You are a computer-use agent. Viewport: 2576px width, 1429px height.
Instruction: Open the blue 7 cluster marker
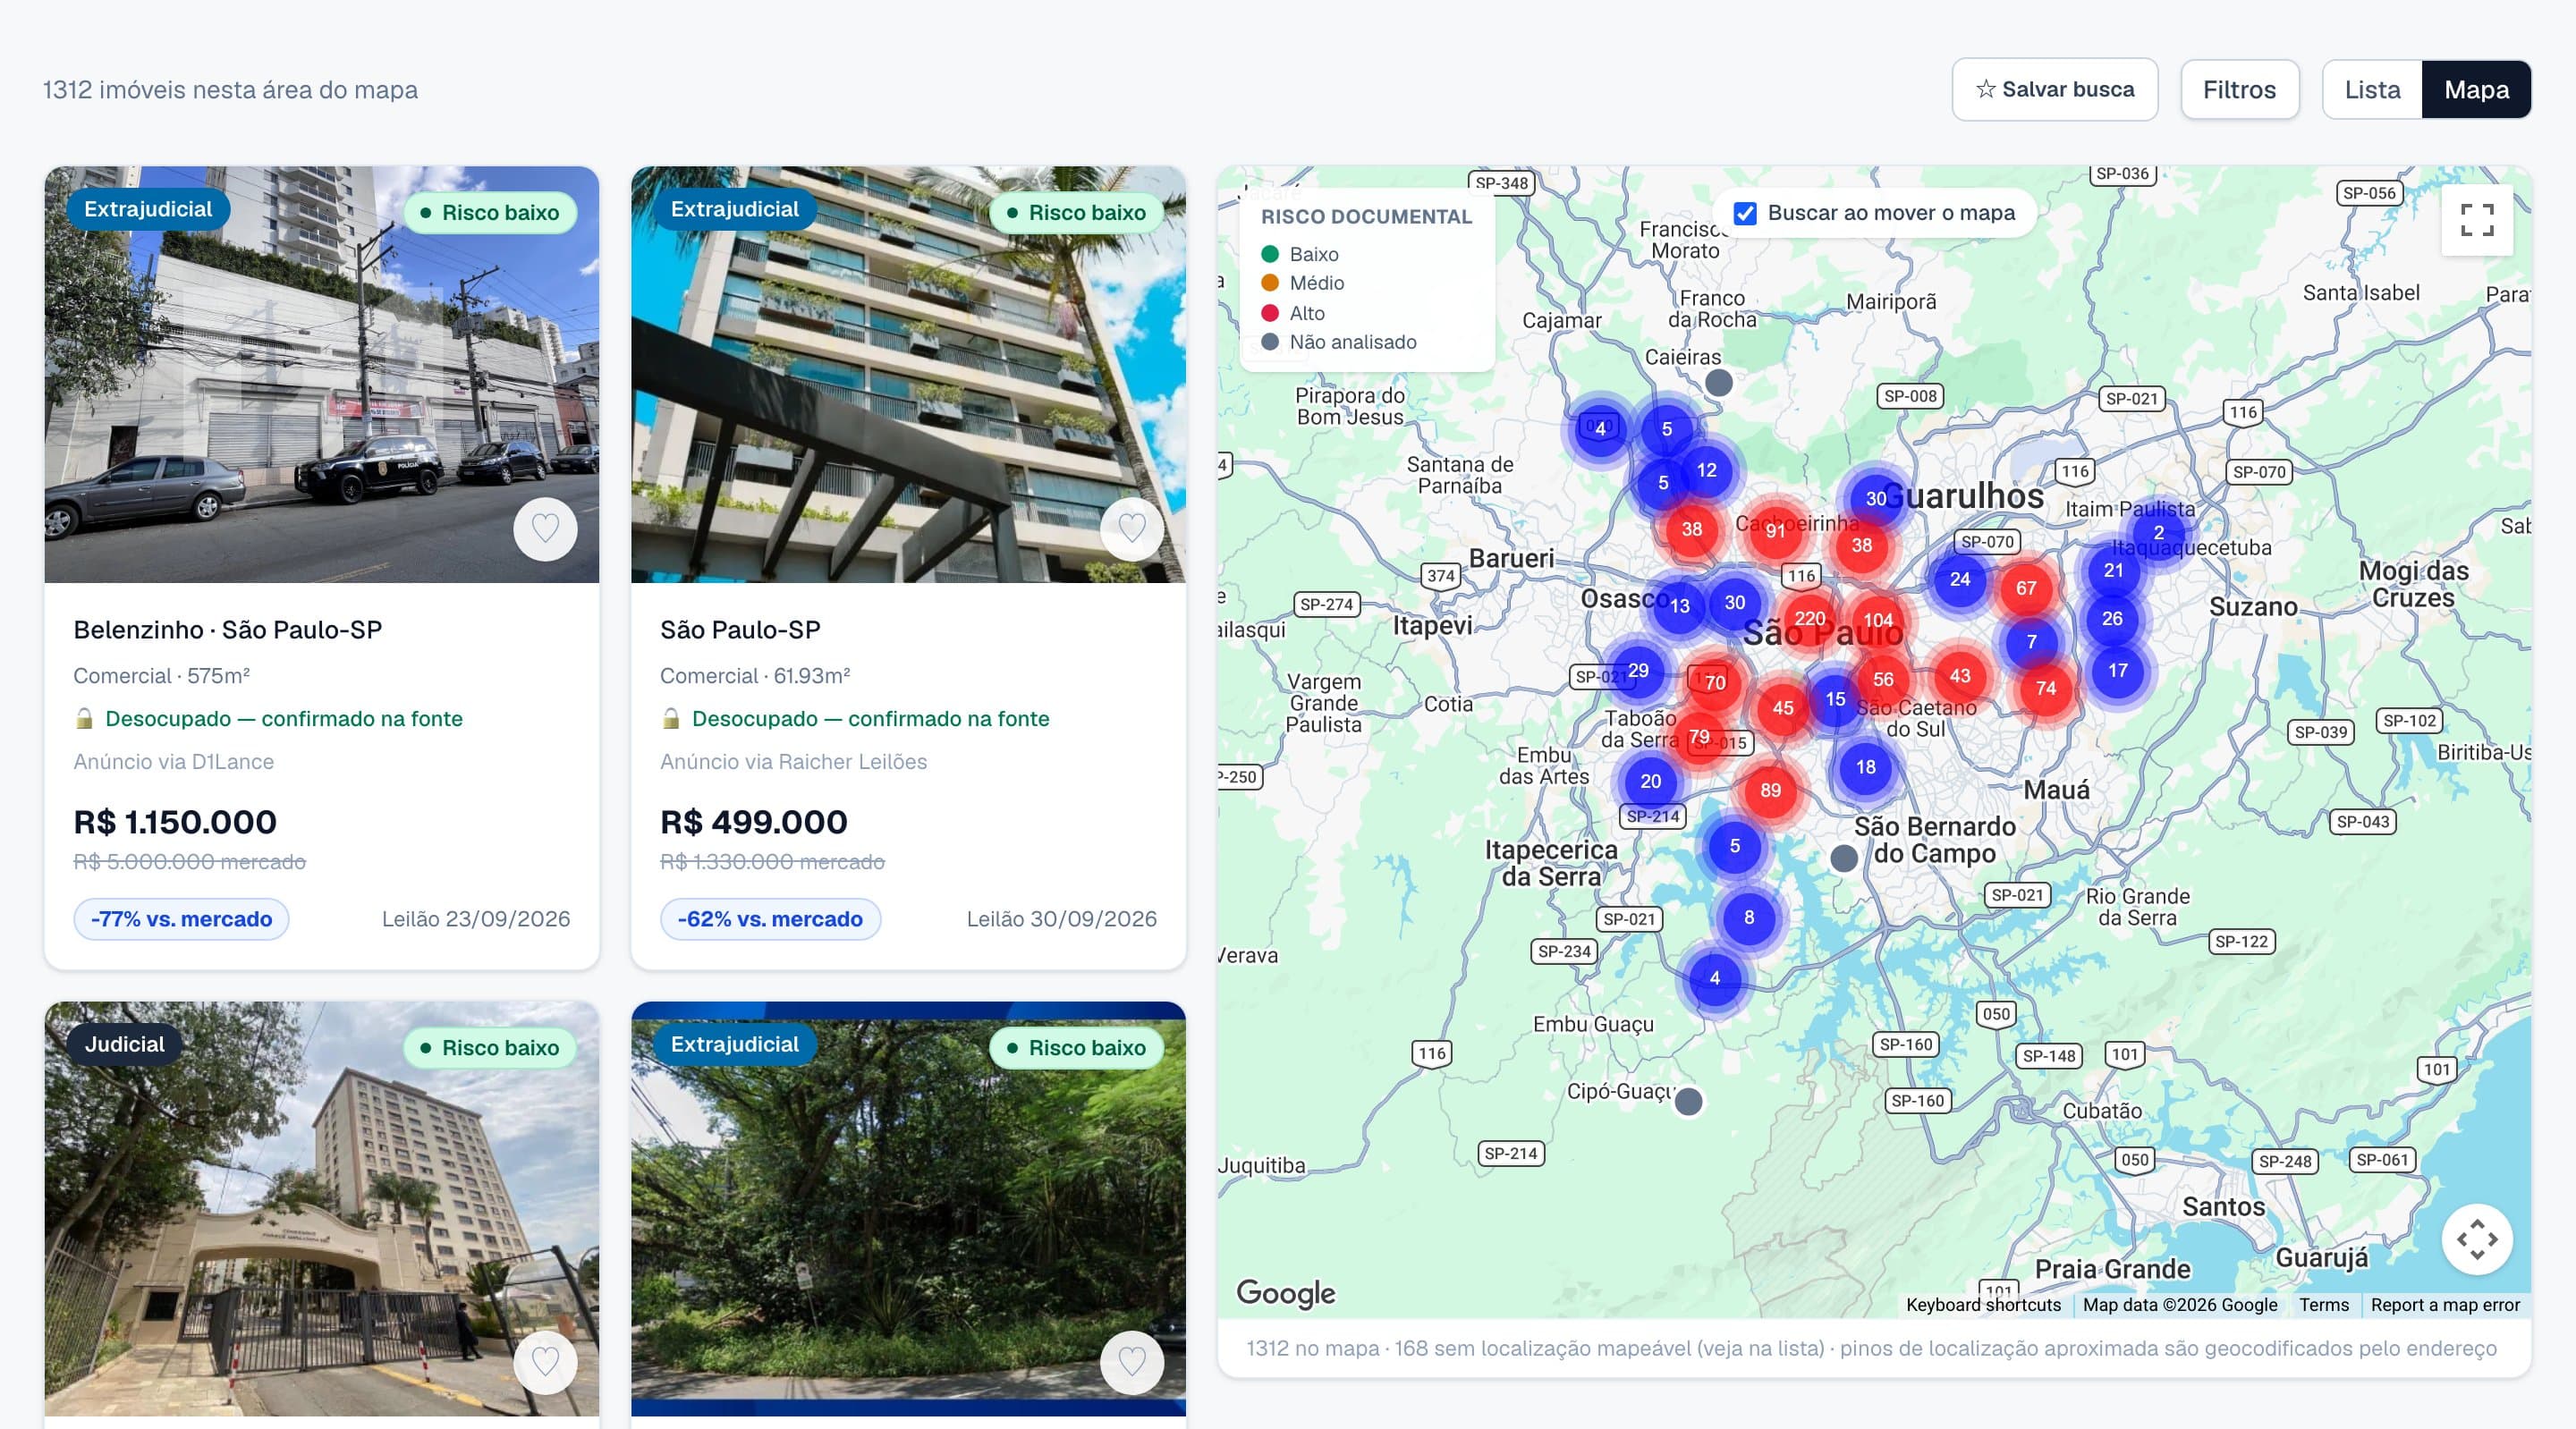tap(2032, 642)
